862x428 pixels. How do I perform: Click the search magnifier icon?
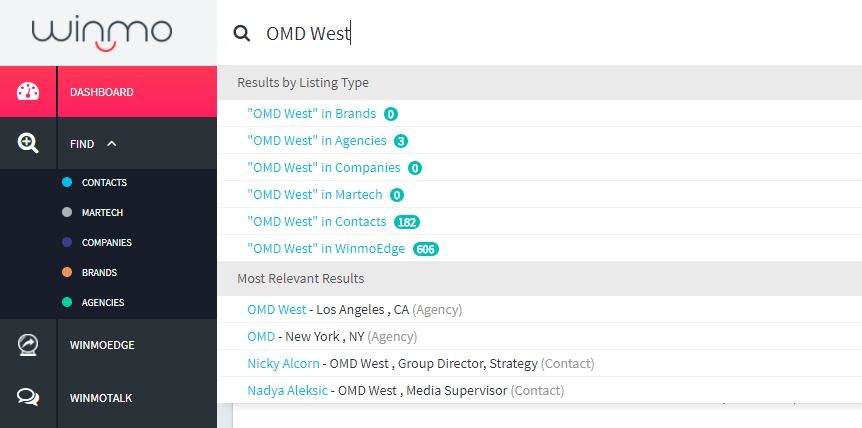click(241, 34)
